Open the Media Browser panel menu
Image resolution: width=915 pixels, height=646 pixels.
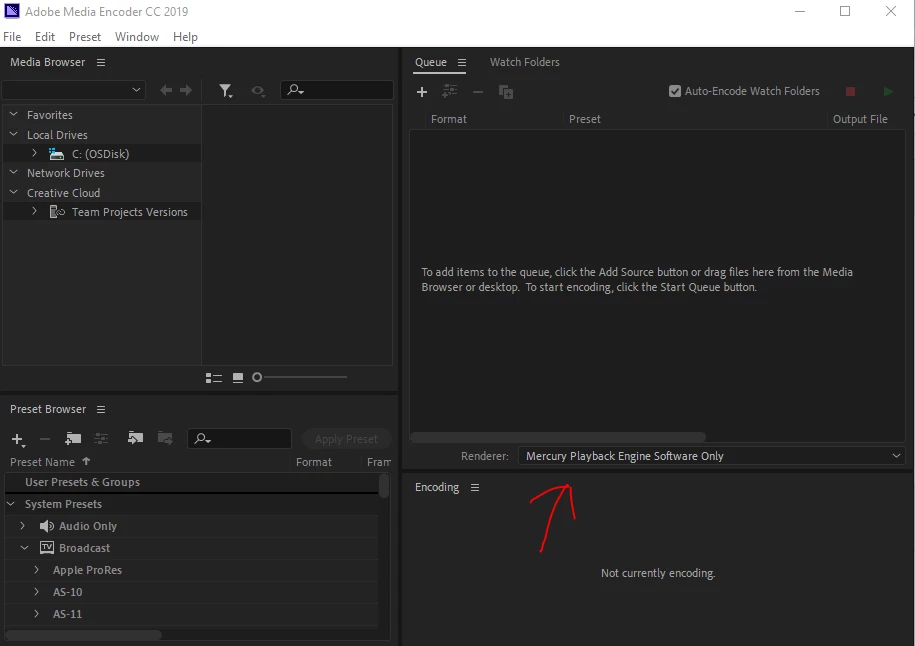point(101,62)
